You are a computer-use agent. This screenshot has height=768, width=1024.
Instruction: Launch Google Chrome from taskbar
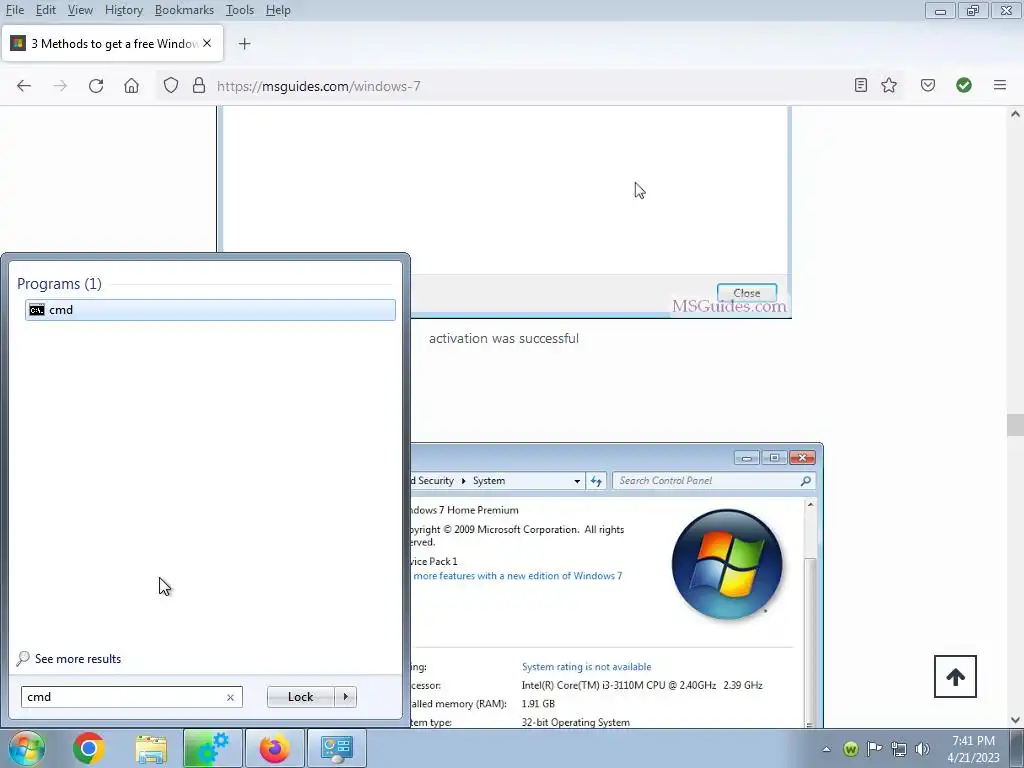pos(89,748)
